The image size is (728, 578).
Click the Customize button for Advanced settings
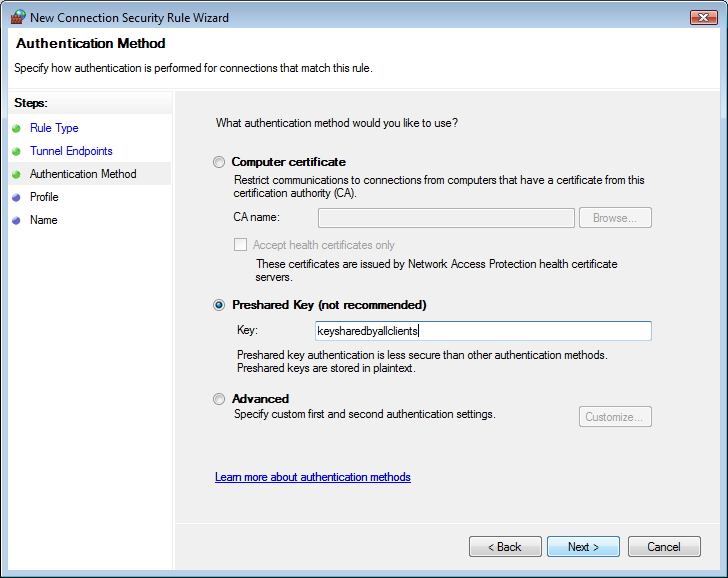[615, 416]
